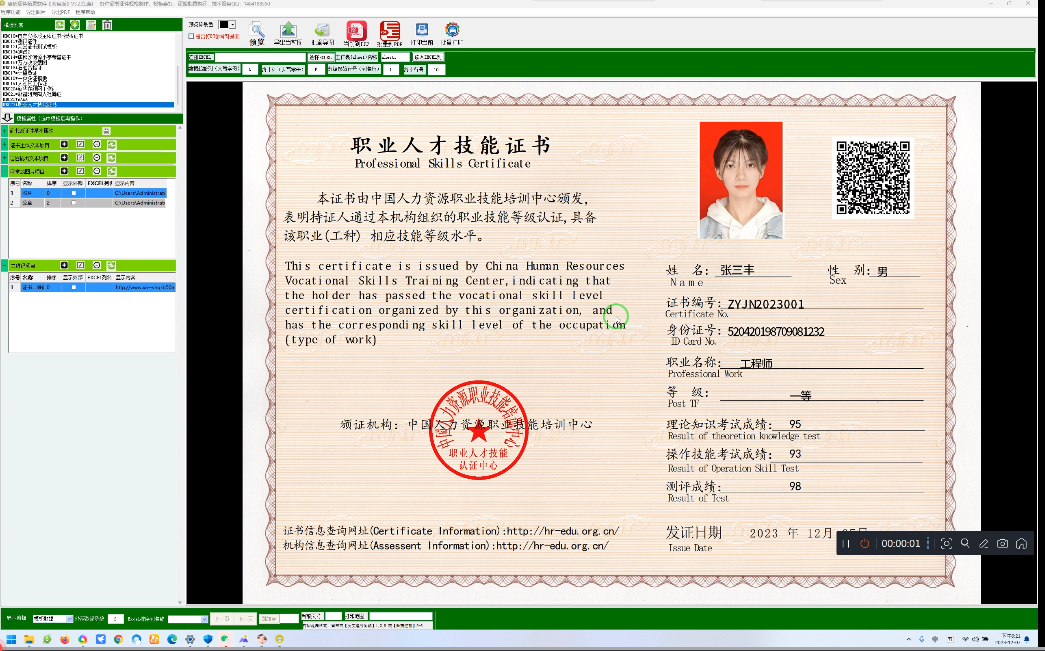Click the browse button next to Excel path field
Viewport: 1045px width, 651px height.
pos(320,57)
